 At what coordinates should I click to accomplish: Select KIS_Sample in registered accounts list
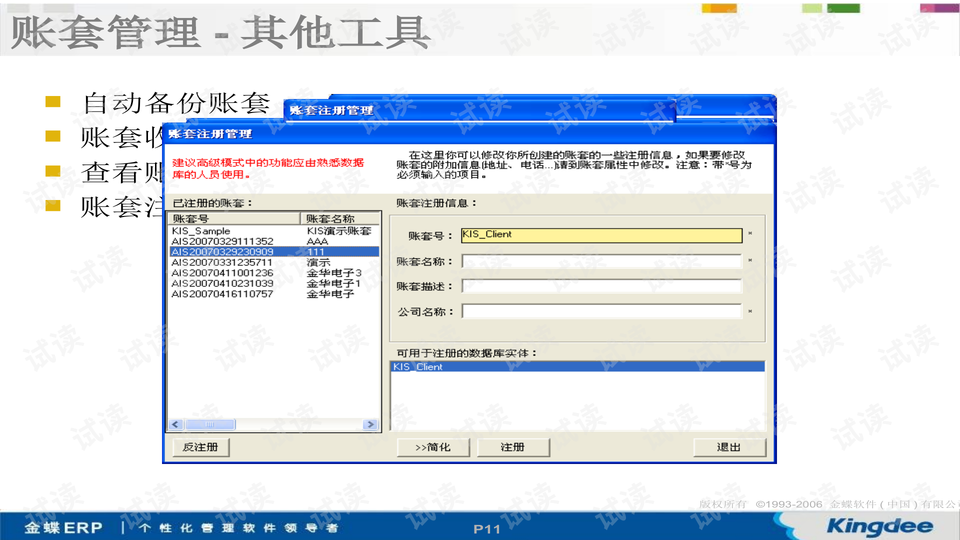click(201, 231)
